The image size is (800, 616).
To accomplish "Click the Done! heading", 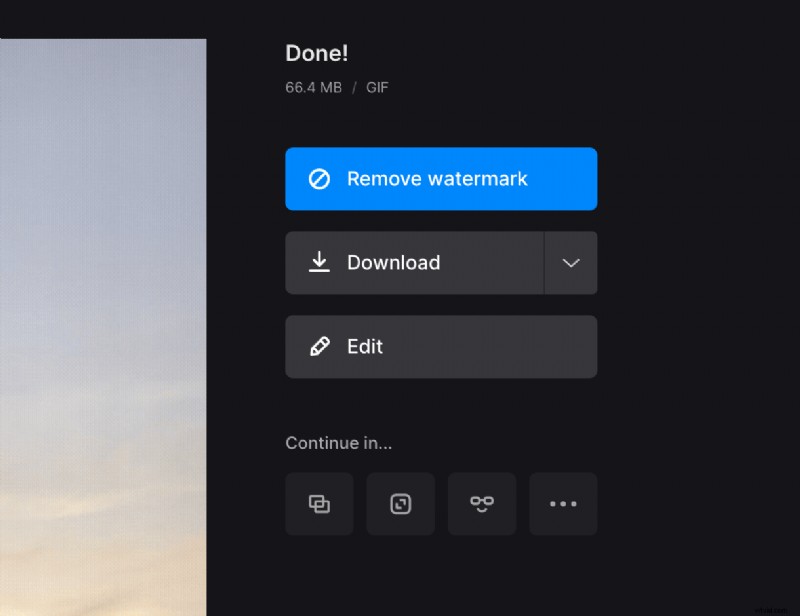I will point(316,53).
